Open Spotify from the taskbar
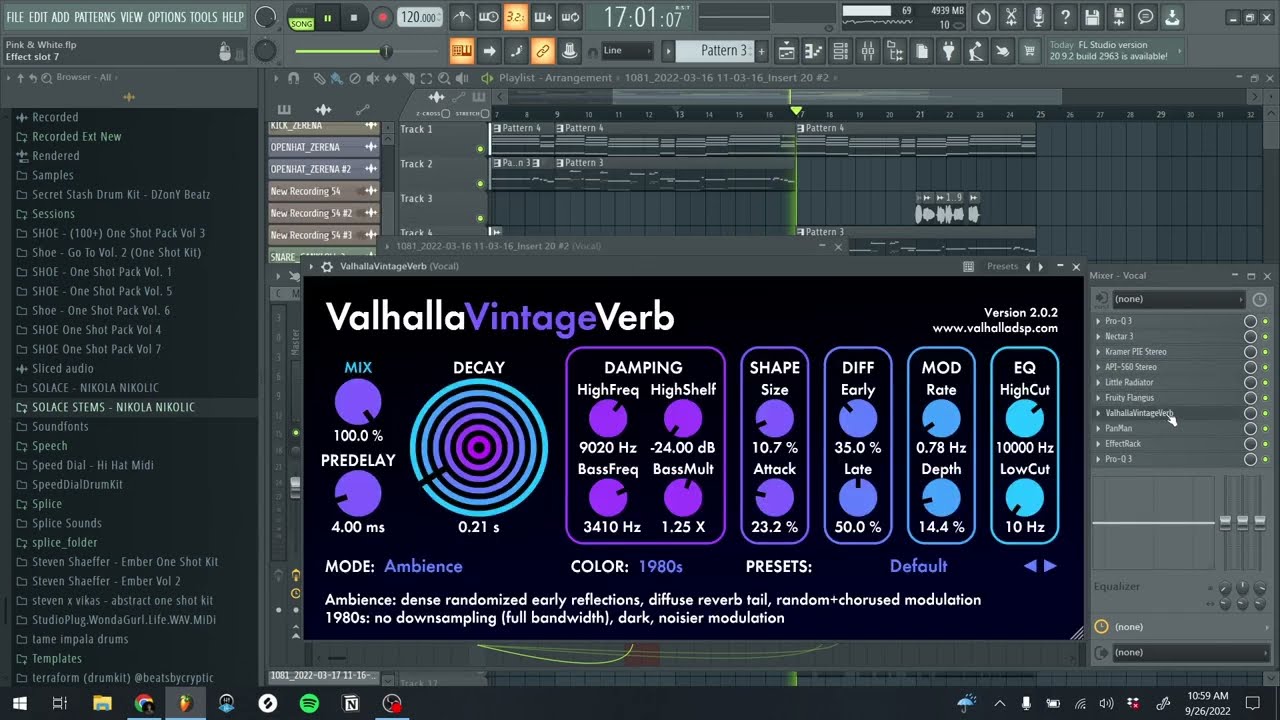 point(309,704)
